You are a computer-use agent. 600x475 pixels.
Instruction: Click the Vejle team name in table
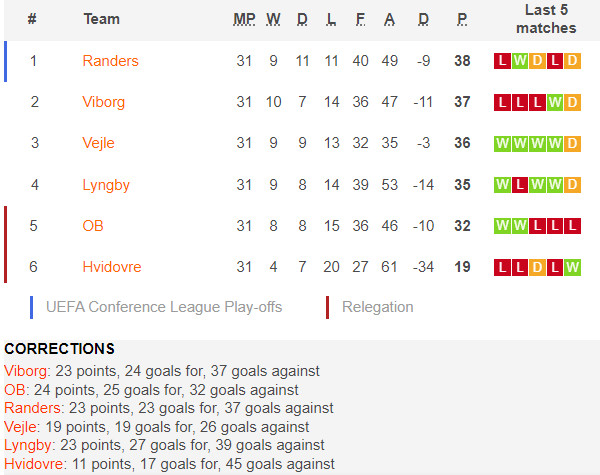98,143
